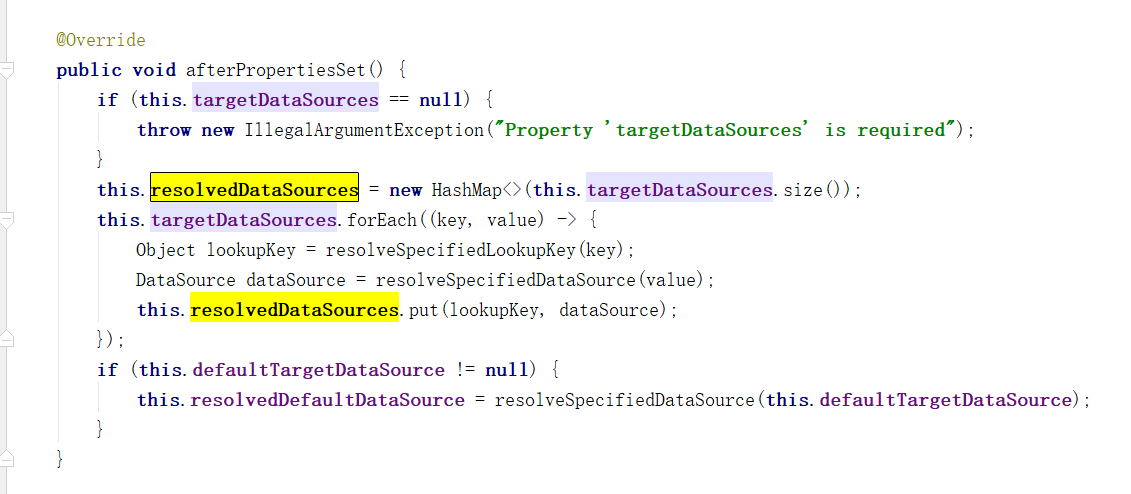Click the resolvedDefaultDataSource field
Viewport: 1131px width, 494px height.
click(x=327, y=400)
